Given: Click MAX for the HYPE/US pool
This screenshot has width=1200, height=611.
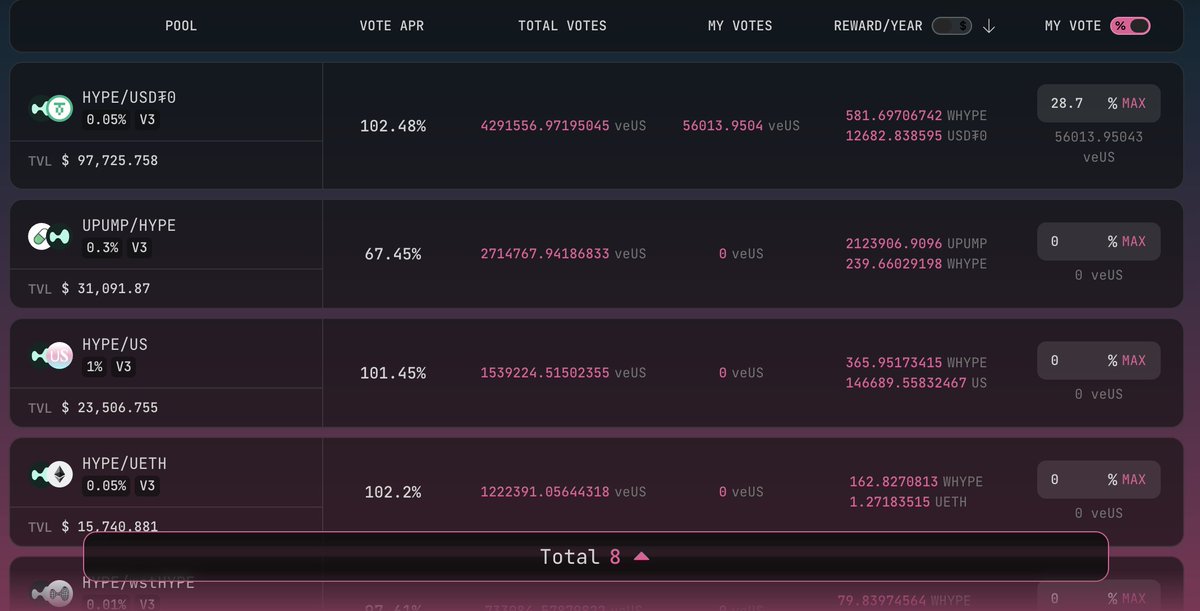Looking at the screenshot, I should 1134,360.
